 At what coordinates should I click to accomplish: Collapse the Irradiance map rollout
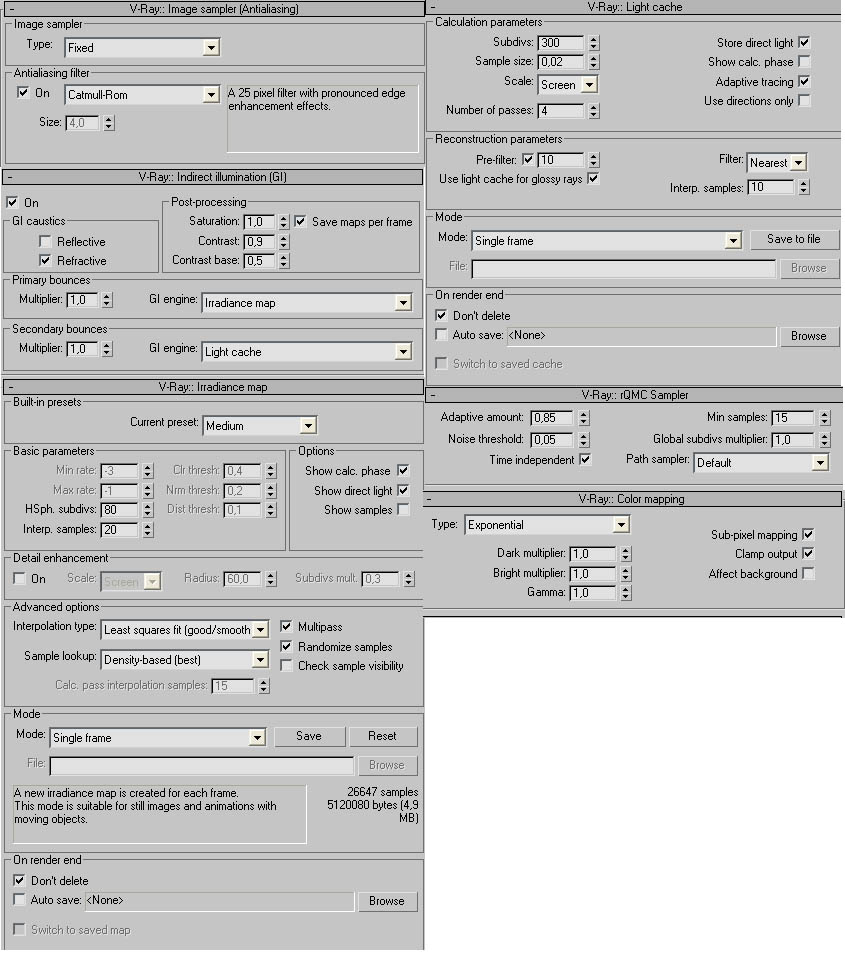pyautogui.click(x=213, y=387)
